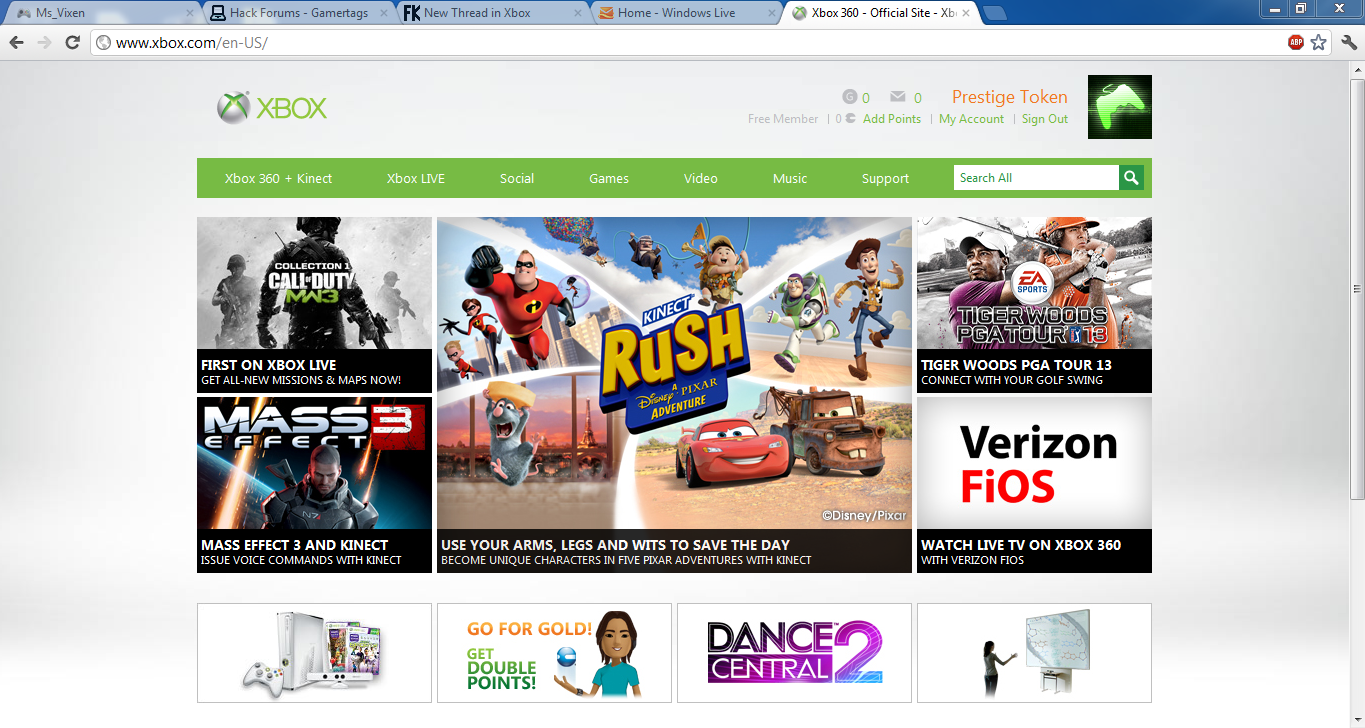
Task: Open the Social menu
Action: tap(517, 178)
